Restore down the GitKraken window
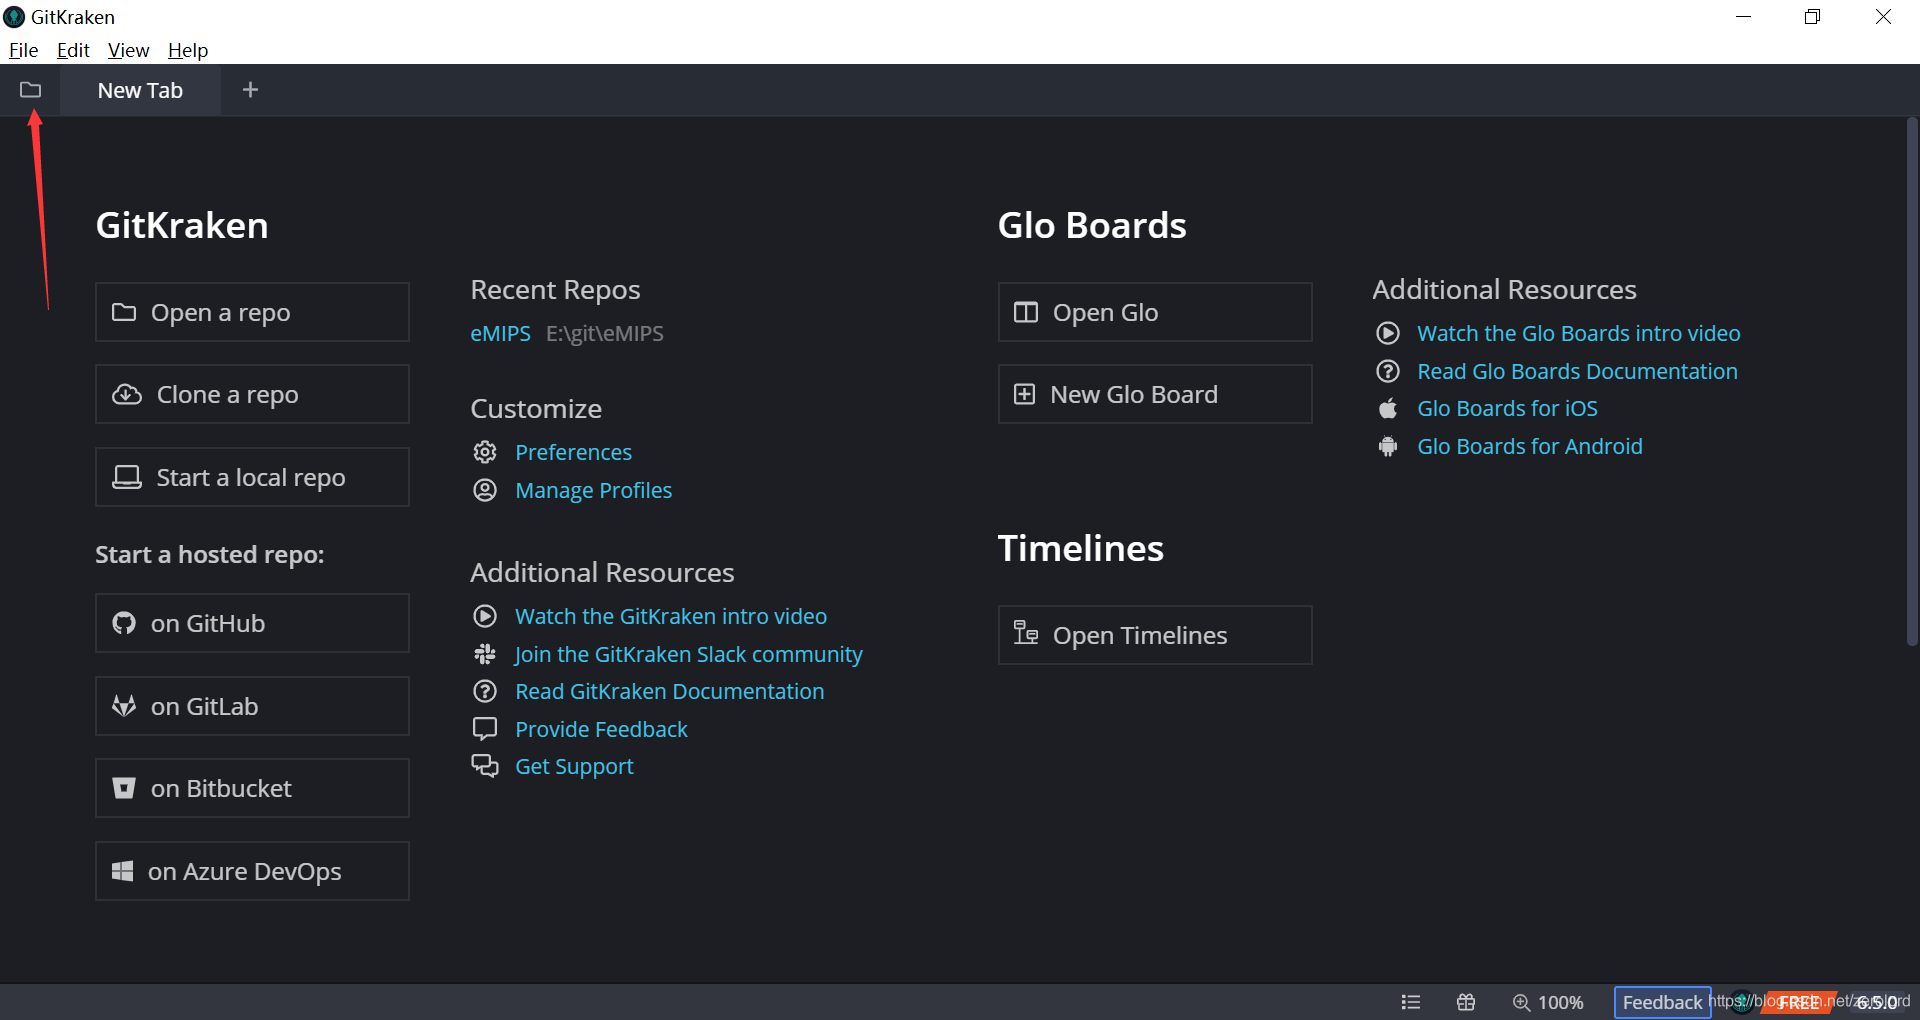Image resolution: width=1920 pixels, height=1020 pixels. [1813, 17]
